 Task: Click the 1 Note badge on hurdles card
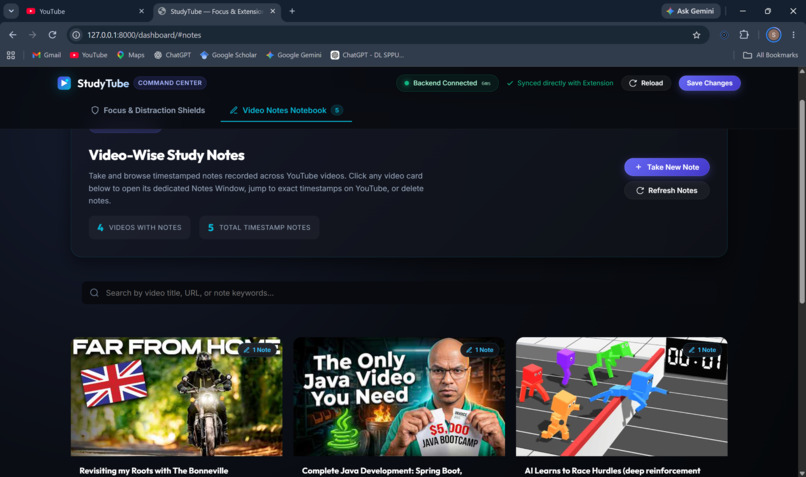tap(703, 350)
